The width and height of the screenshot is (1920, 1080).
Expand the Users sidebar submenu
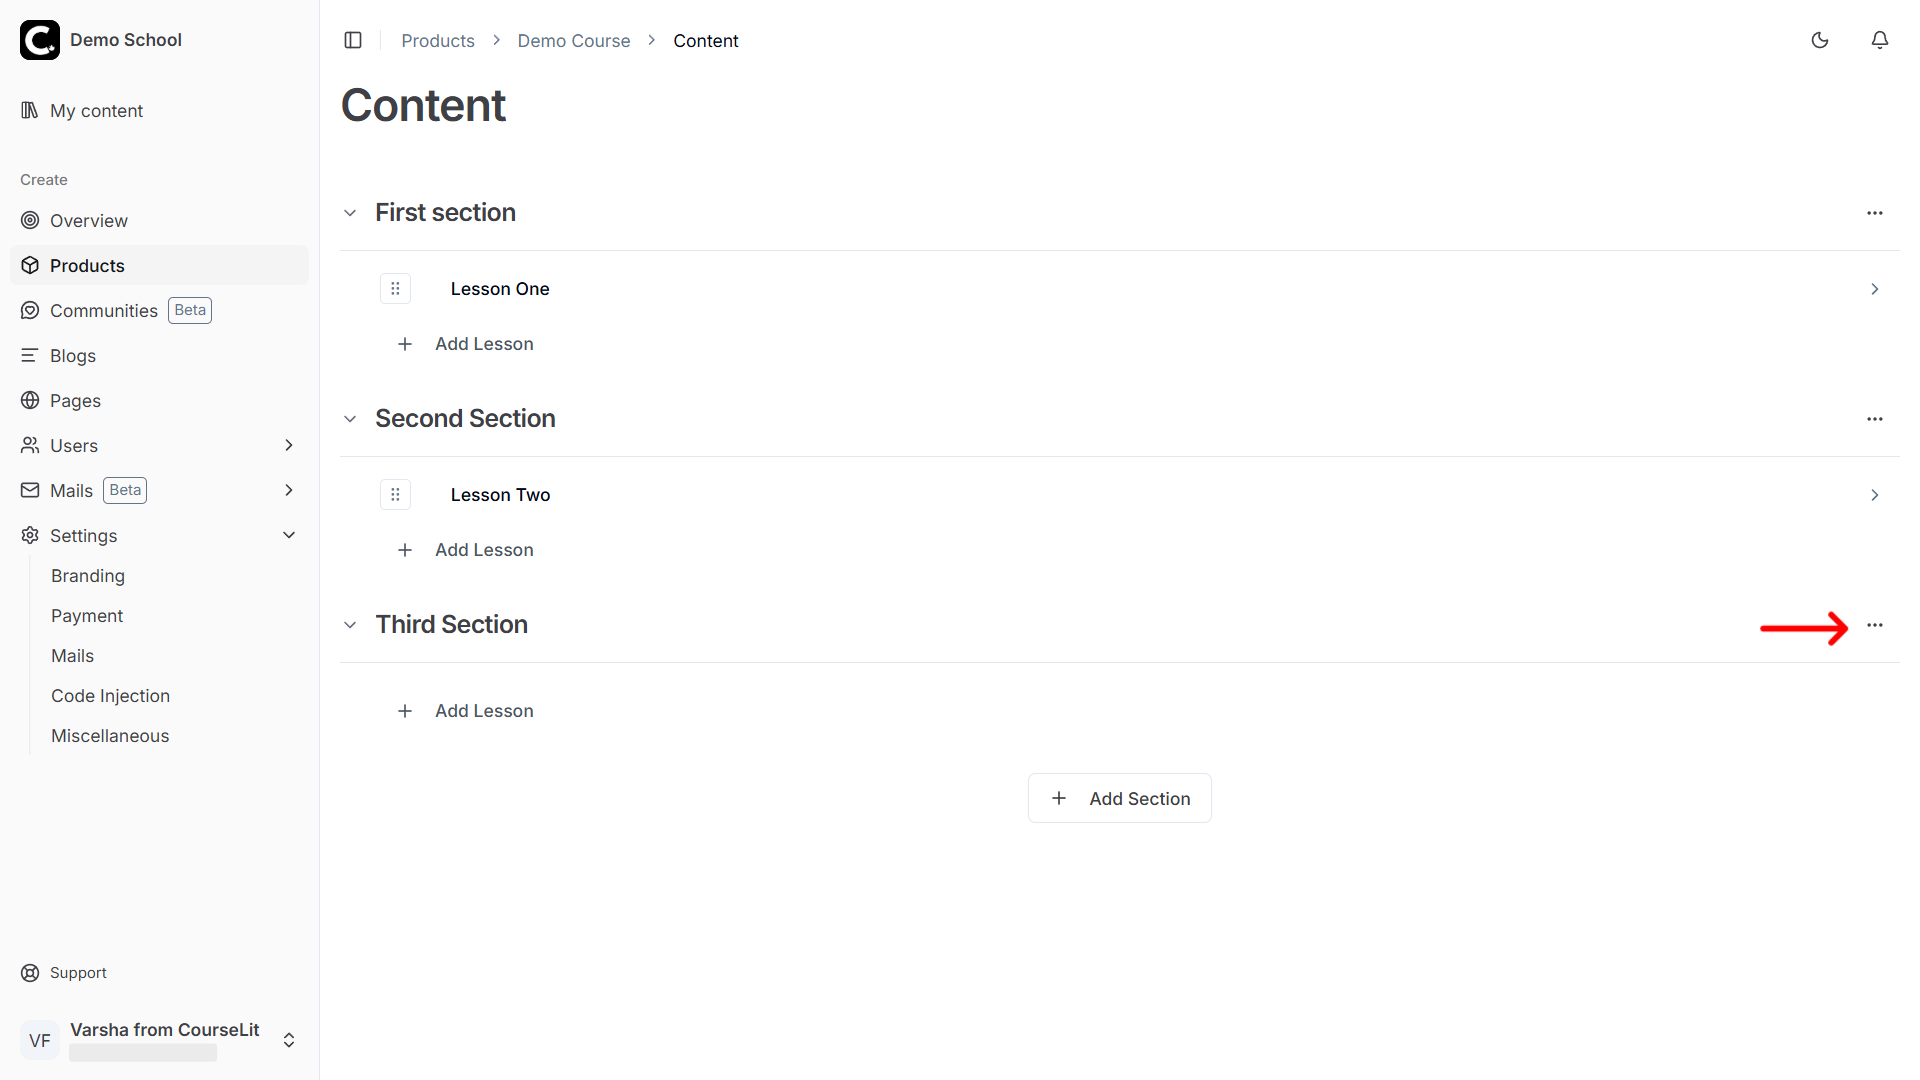click(x=289, y=445)
